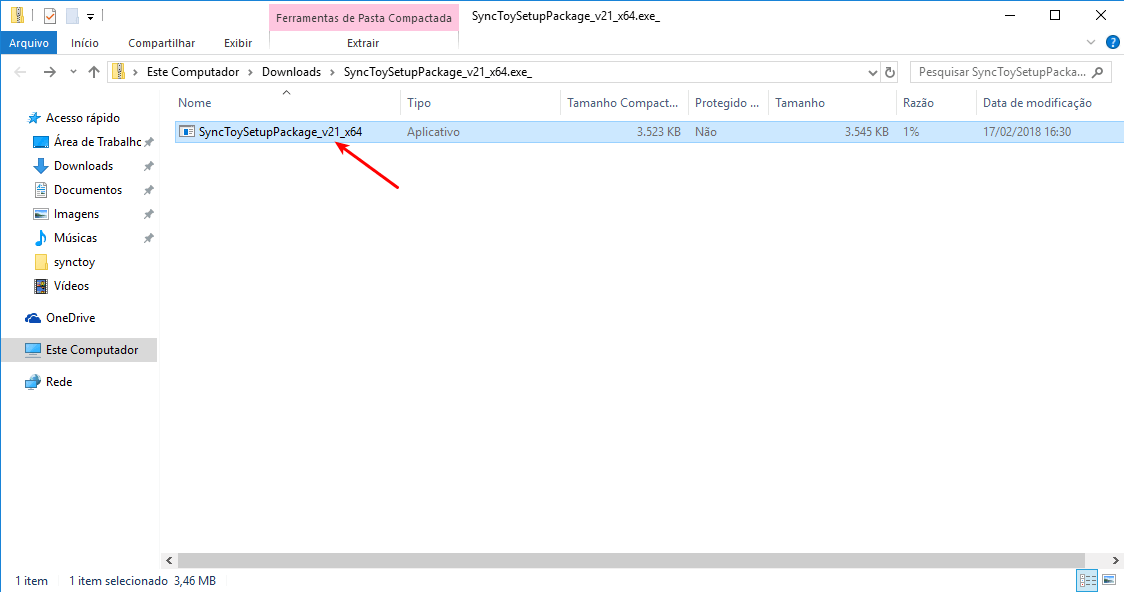1124x592 pixels.
Task: Click the scroll left arrow
Action: 169,560
